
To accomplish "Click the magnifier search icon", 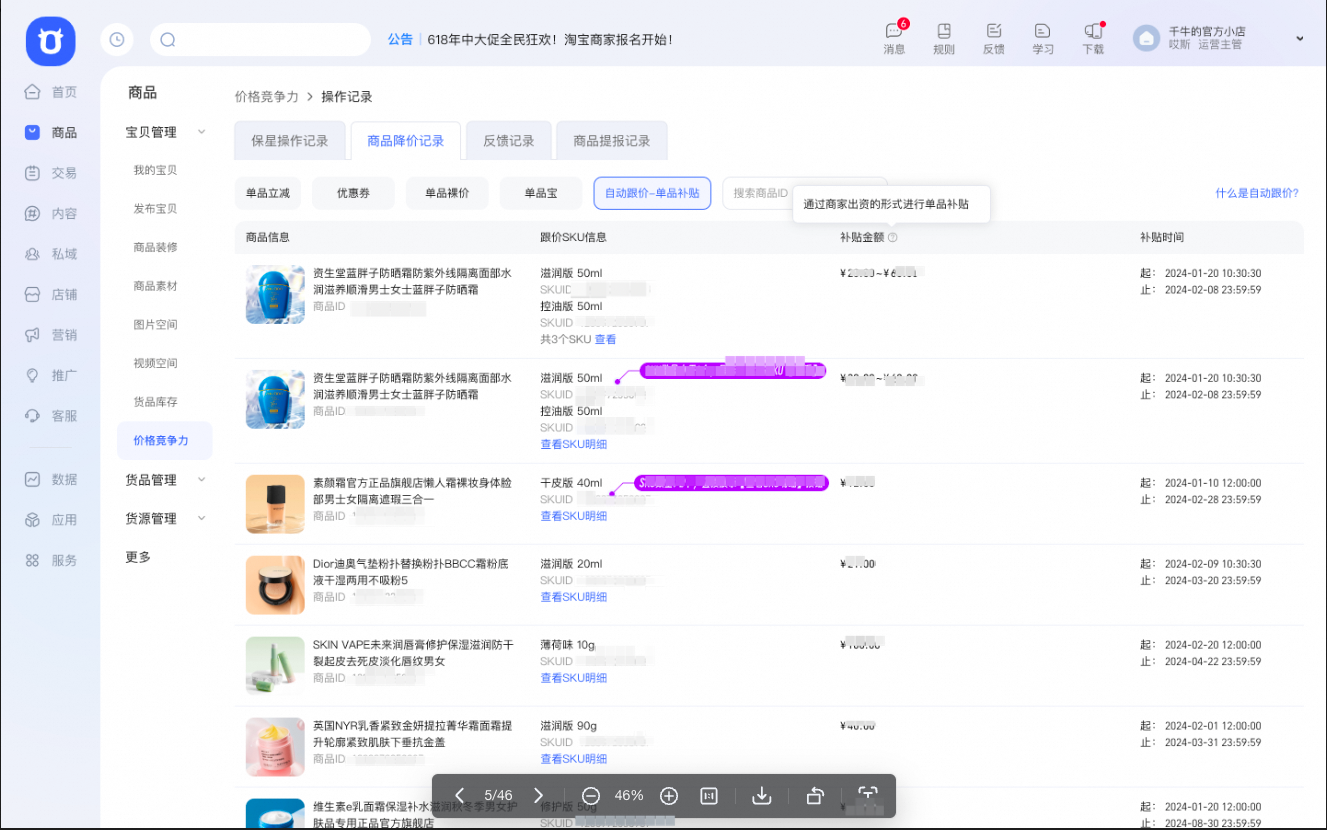I will [168, 40].
